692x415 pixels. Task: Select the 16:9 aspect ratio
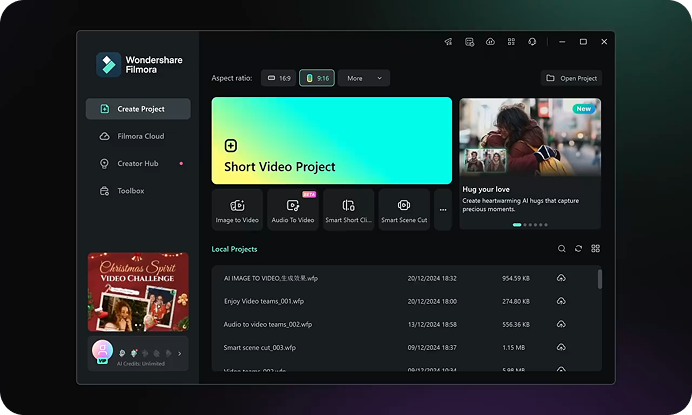278,78
